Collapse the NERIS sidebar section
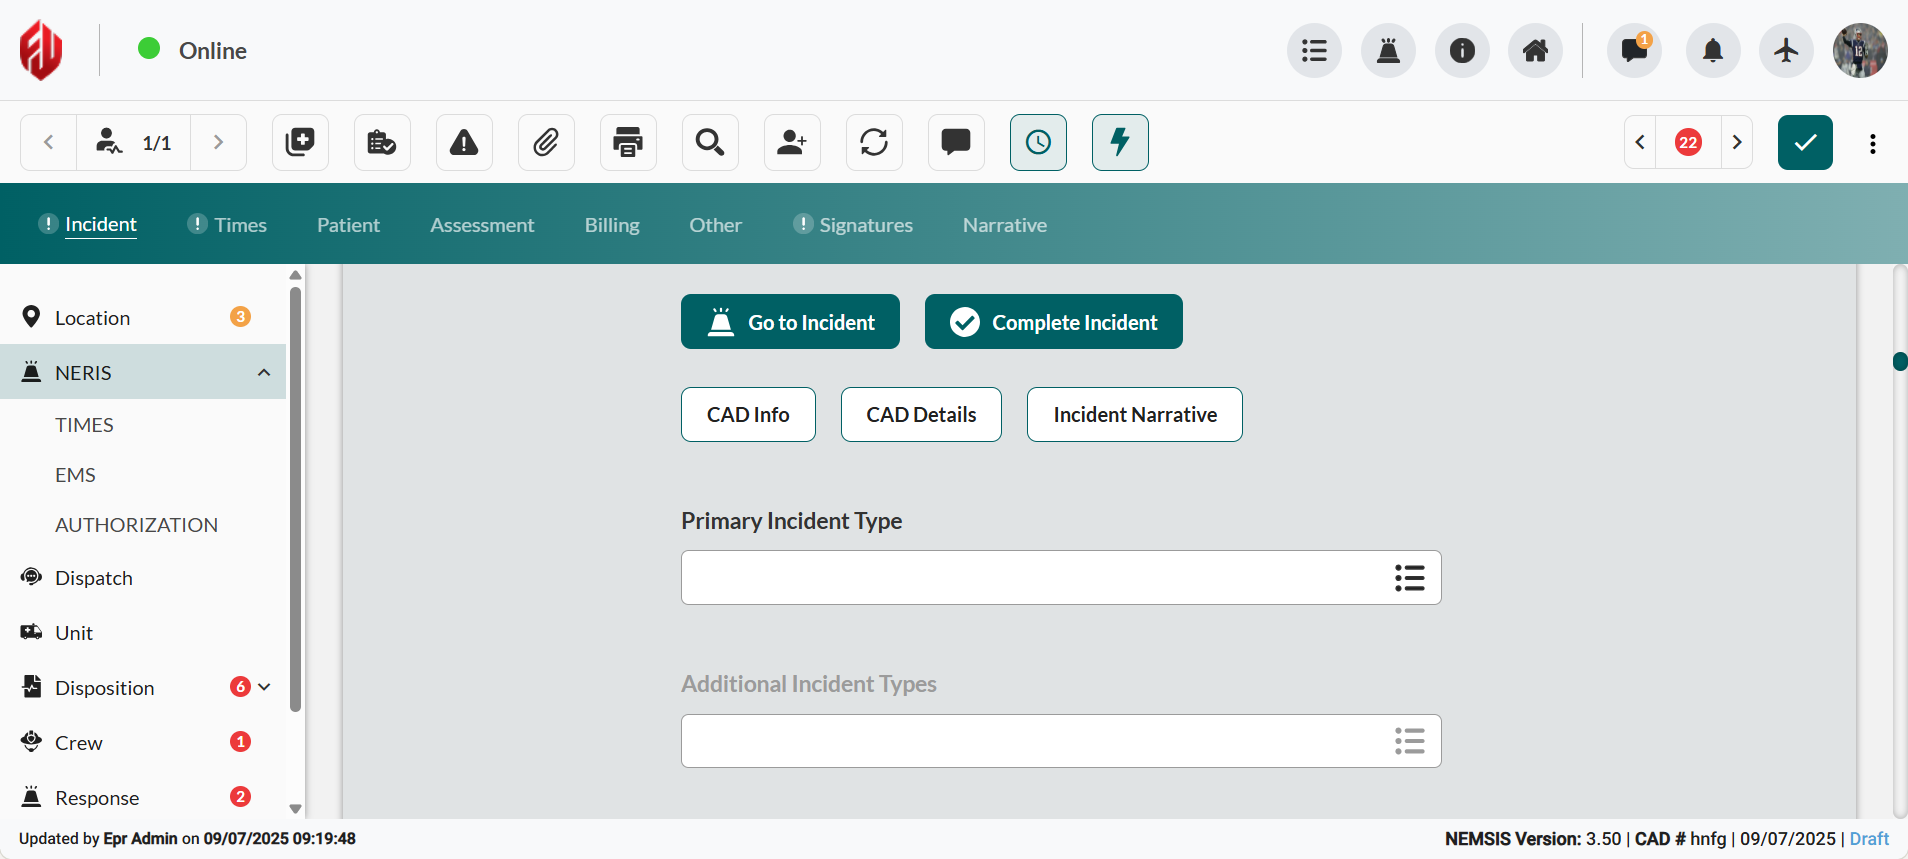1908x859 pixels. pos(264,373)
